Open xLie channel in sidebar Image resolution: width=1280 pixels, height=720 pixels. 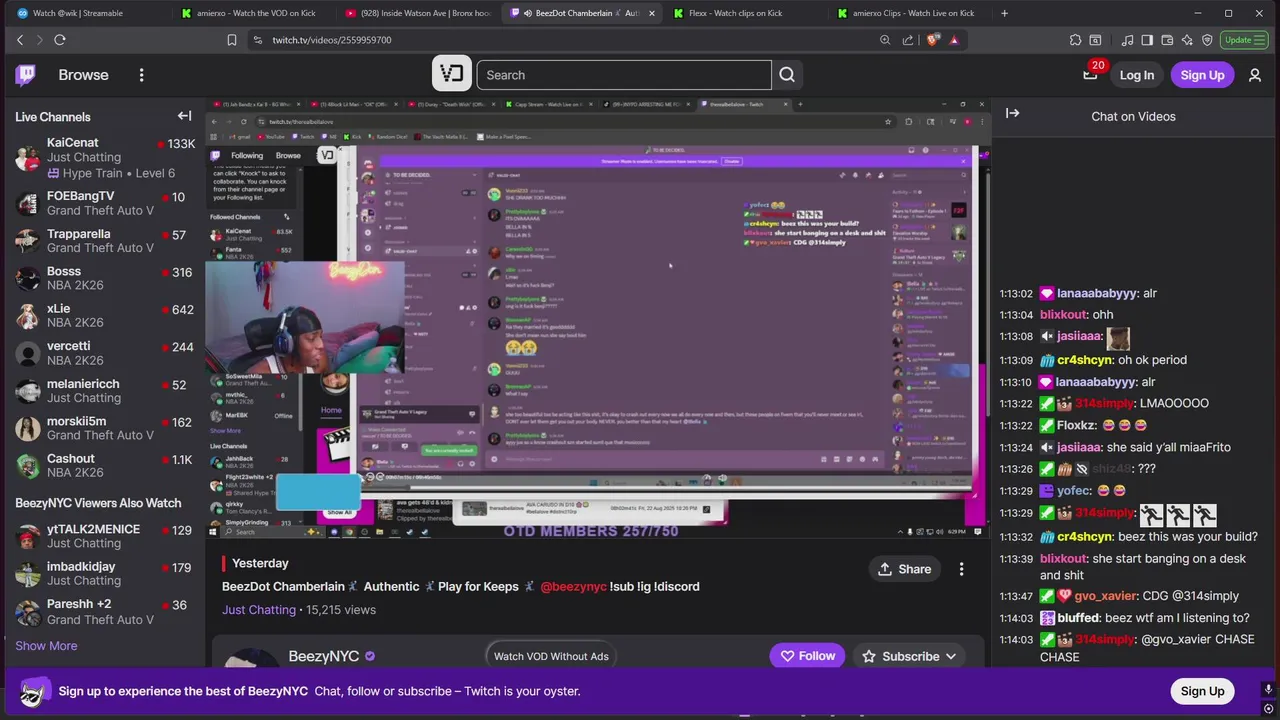[105, 316]
